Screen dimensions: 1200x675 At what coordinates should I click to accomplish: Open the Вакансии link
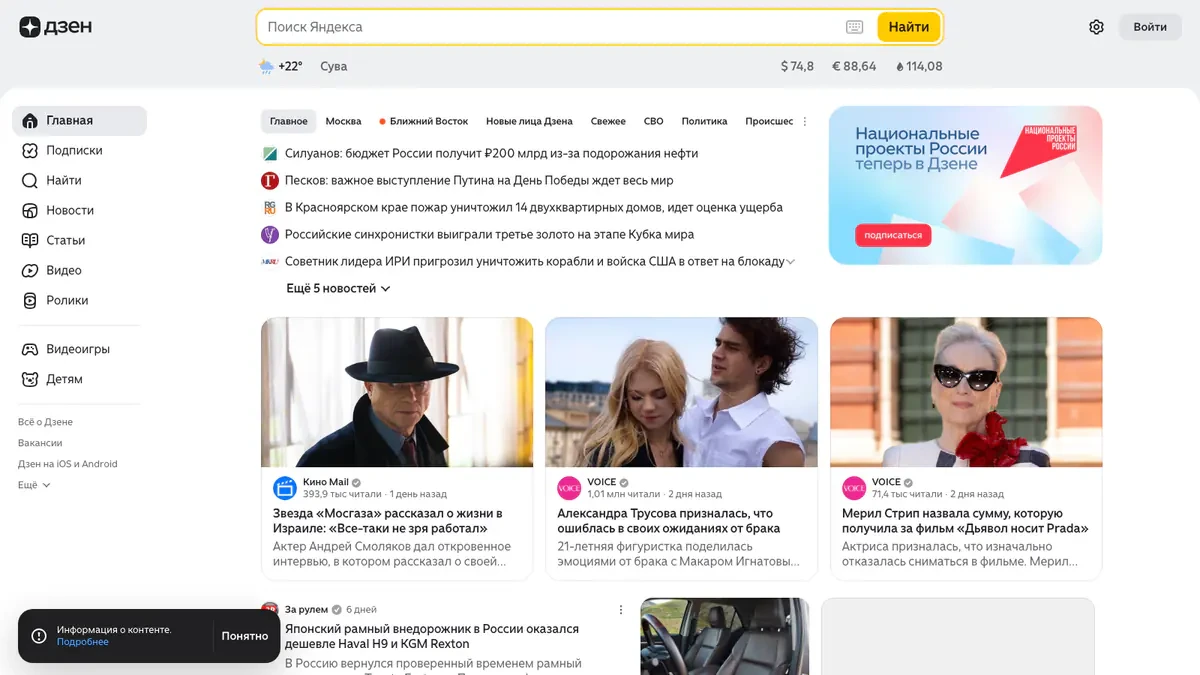coord(40,443)
